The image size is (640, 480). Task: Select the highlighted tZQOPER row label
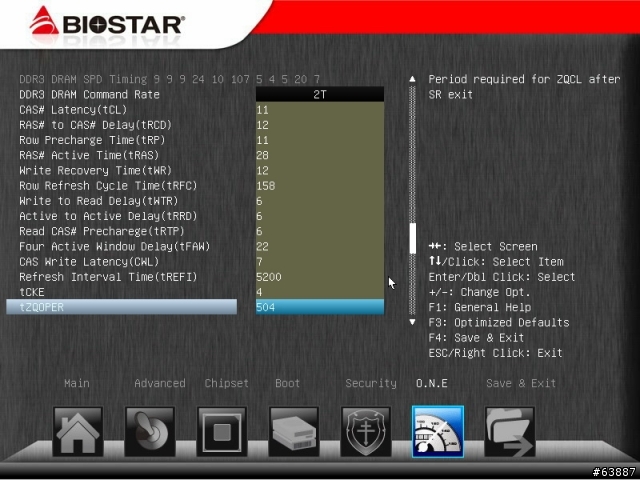click(x=122, y=307)
